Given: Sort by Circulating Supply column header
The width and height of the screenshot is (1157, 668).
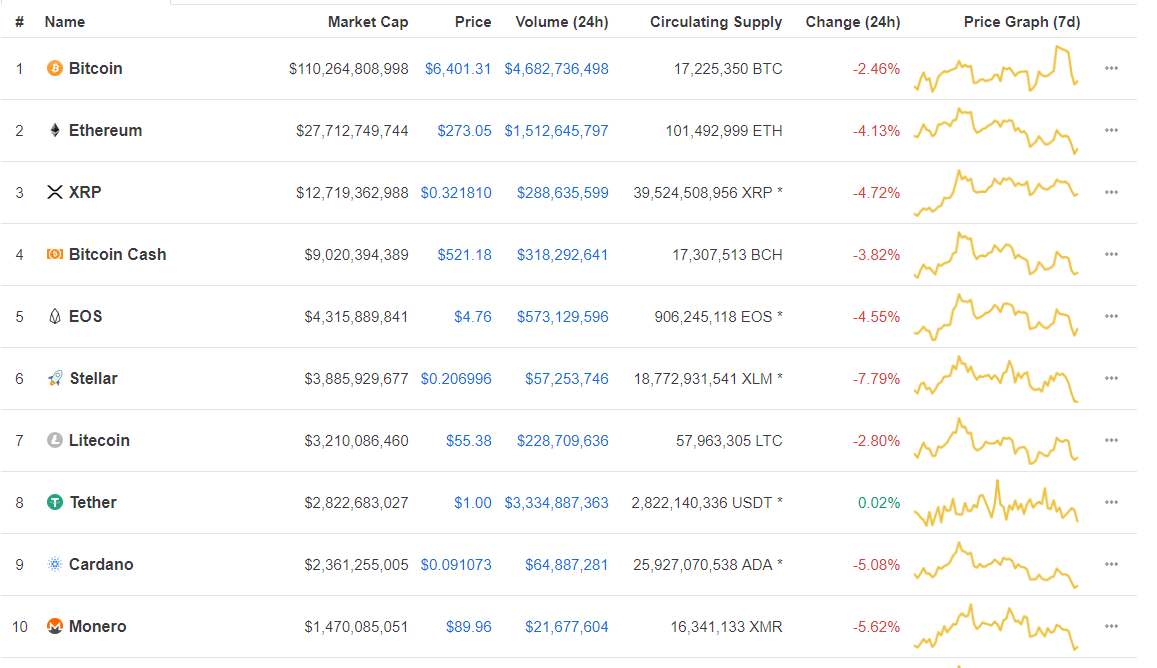Looking at the screenshot, I should (x=716, y=22).
